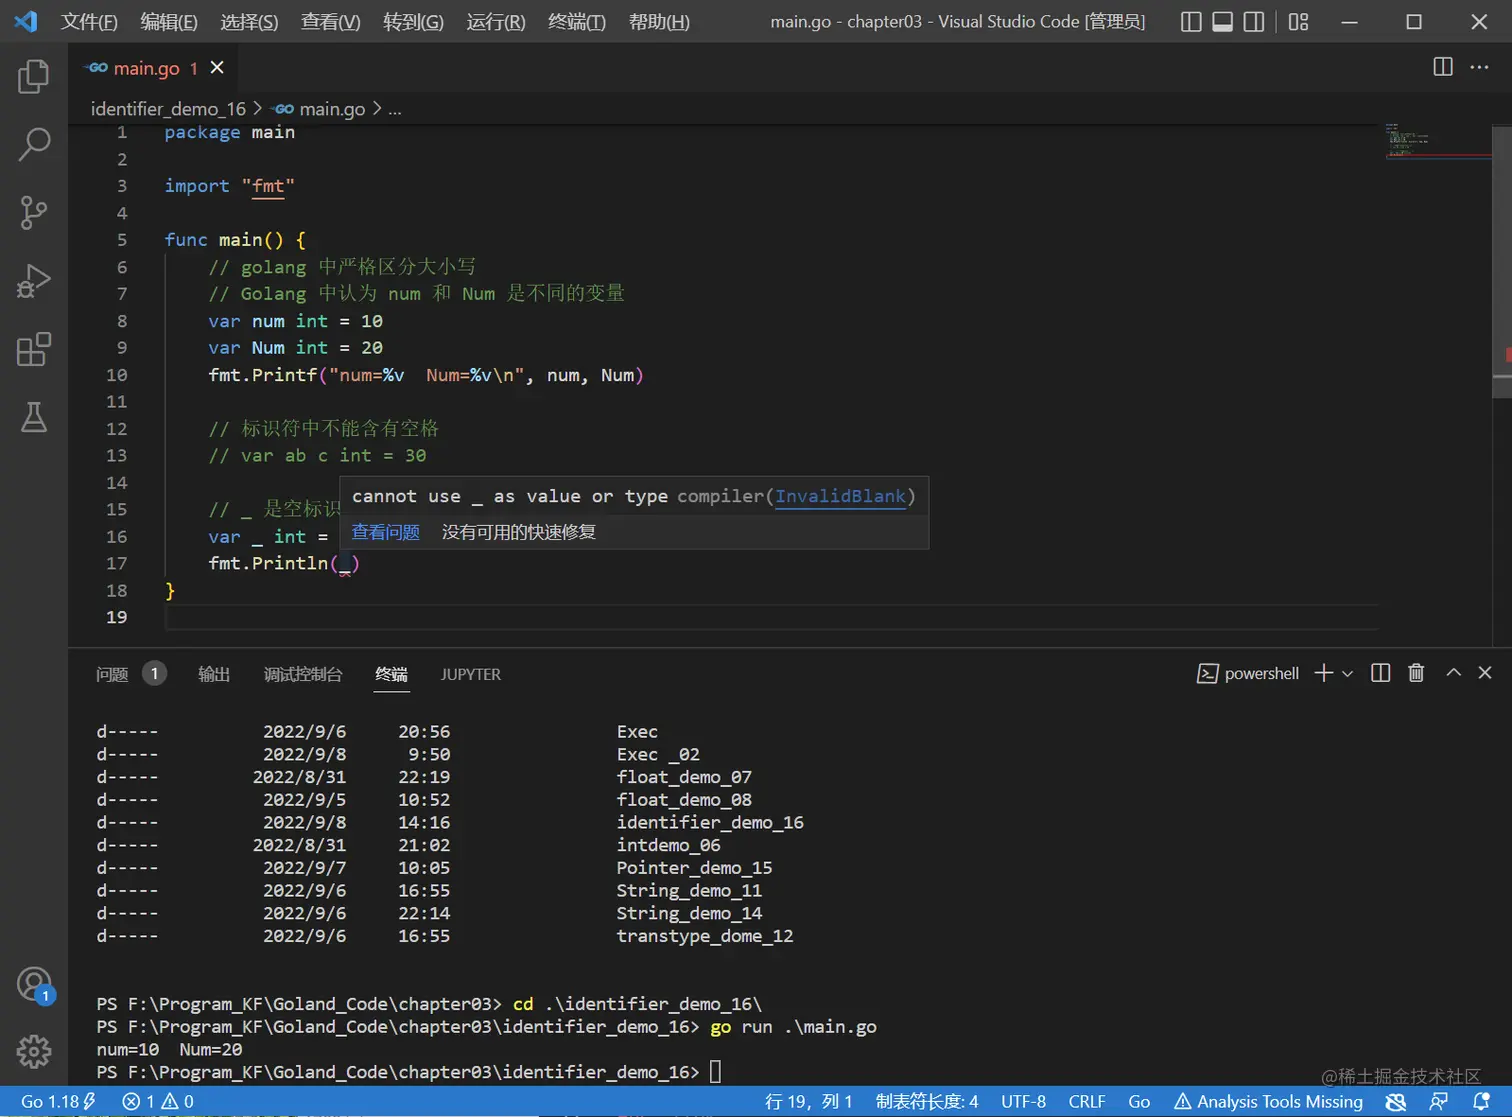Delete the terminal with trash icon
Image resolution: width=1512 pixels, height=1117 pixels.
pos(1416,673)
